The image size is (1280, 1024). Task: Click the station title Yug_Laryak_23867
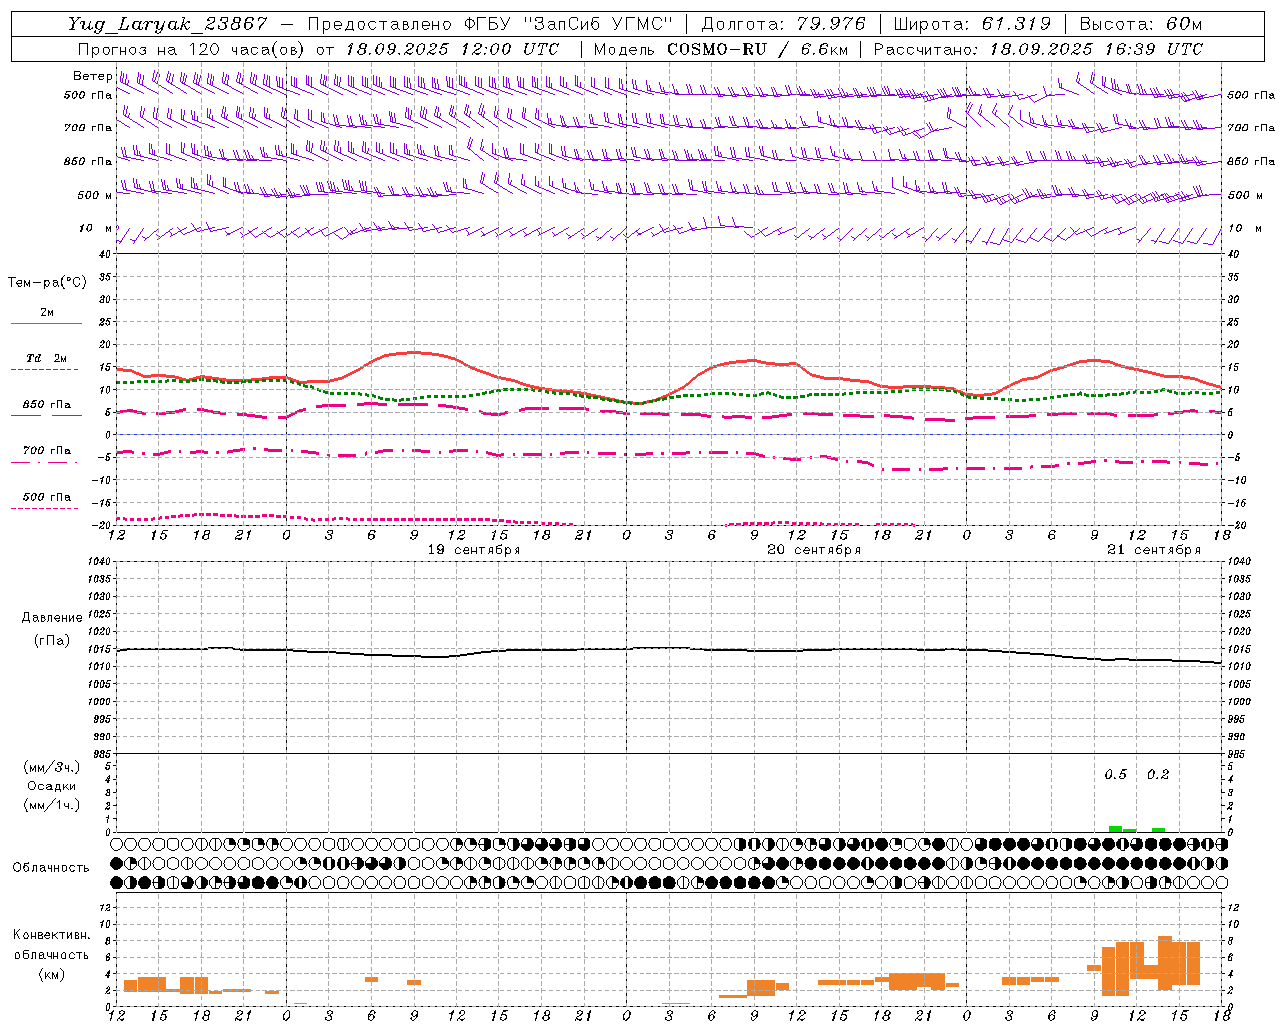pyautogui.click(x=167, y=24)
